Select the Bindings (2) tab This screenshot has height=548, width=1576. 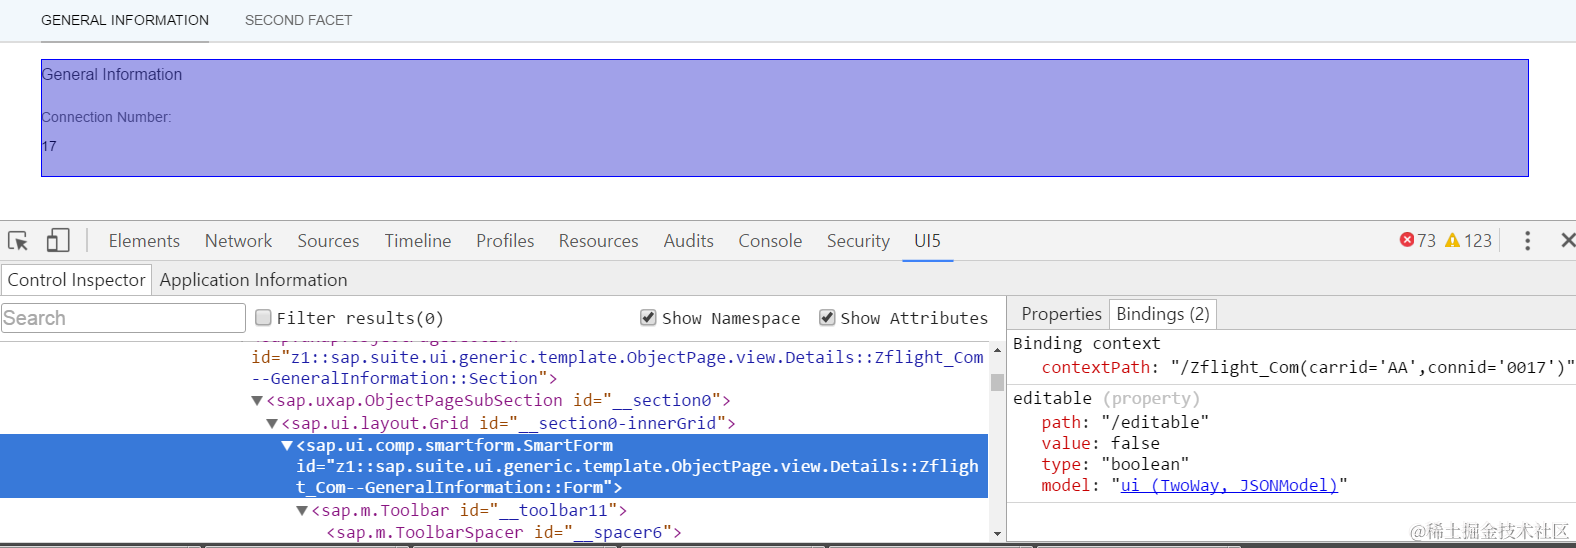coord(1162,314)
